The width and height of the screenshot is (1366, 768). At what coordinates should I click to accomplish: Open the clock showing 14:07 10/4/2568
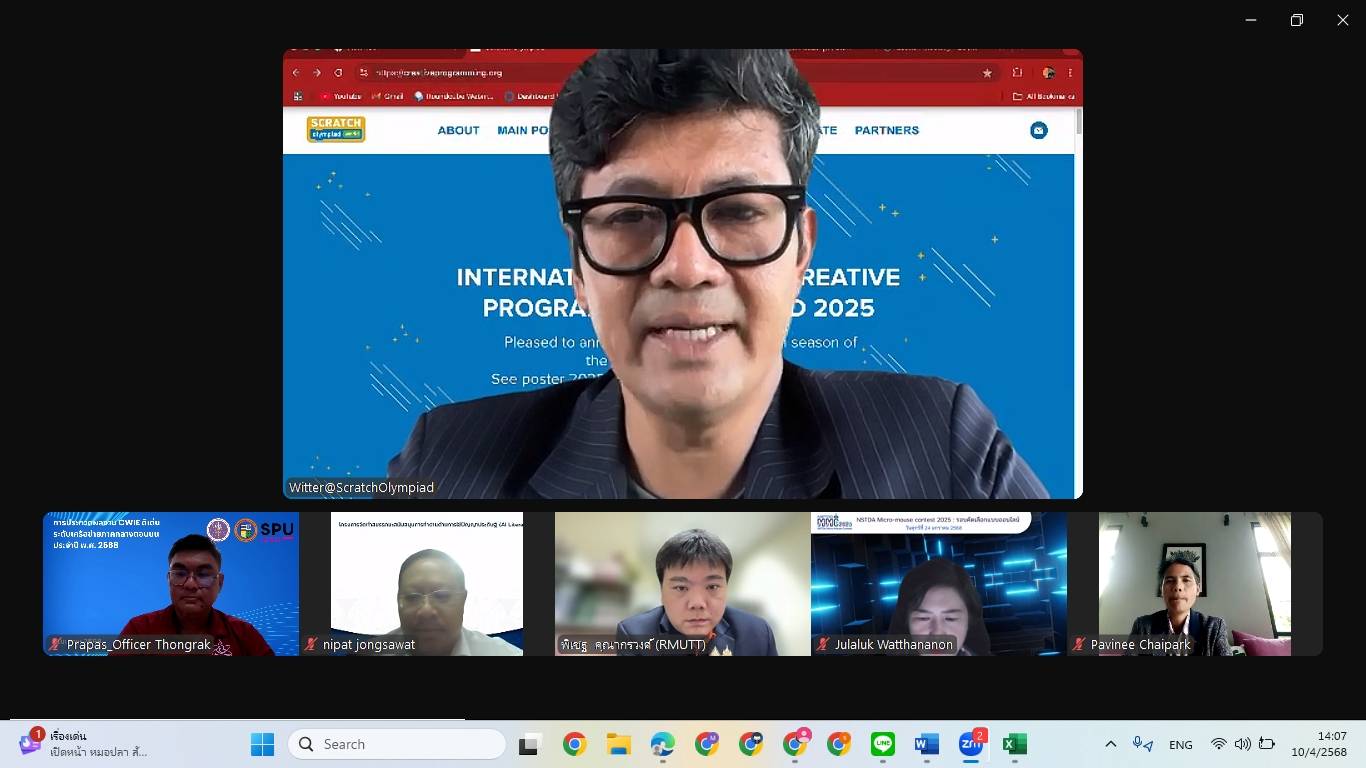(1319, 744)
